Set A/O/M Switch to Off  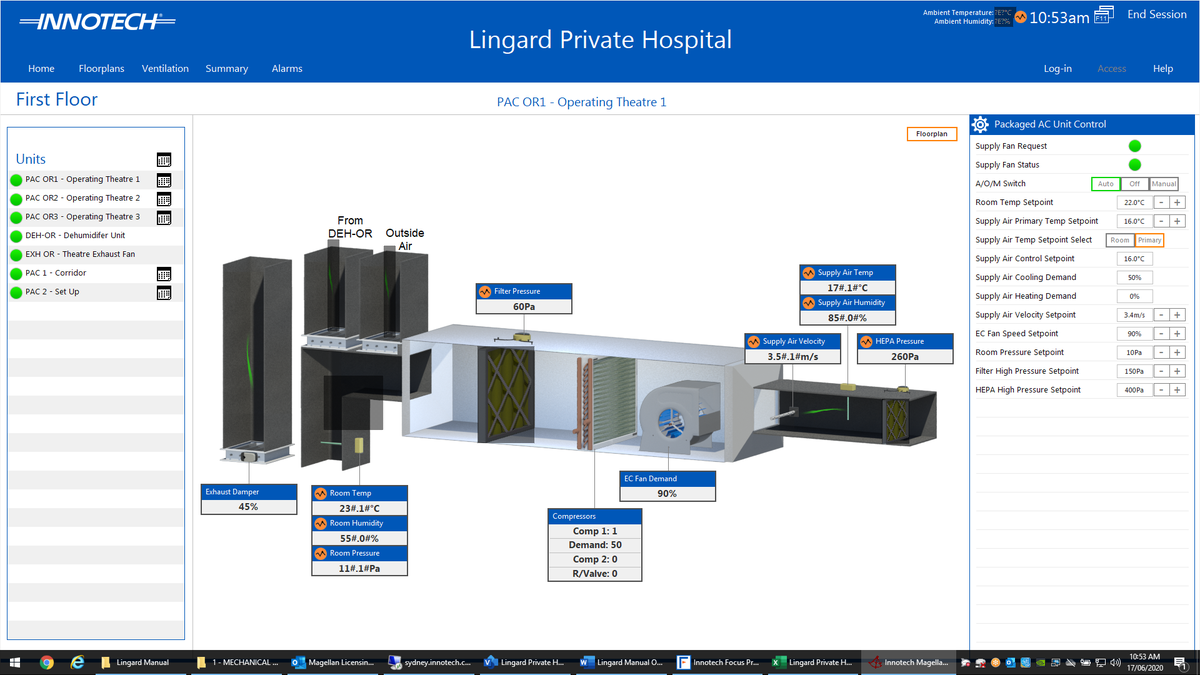pos(1134,184)
